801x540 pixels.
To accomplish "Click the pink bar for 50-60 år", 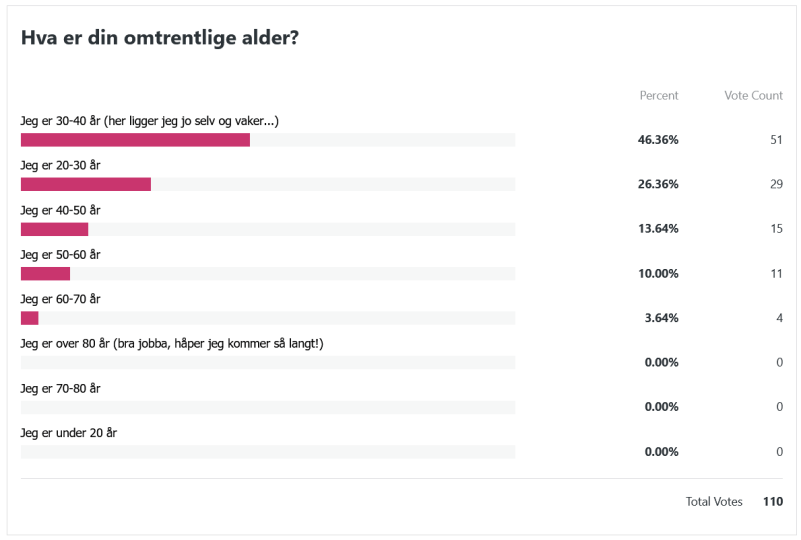I will [x=45, y=273].
